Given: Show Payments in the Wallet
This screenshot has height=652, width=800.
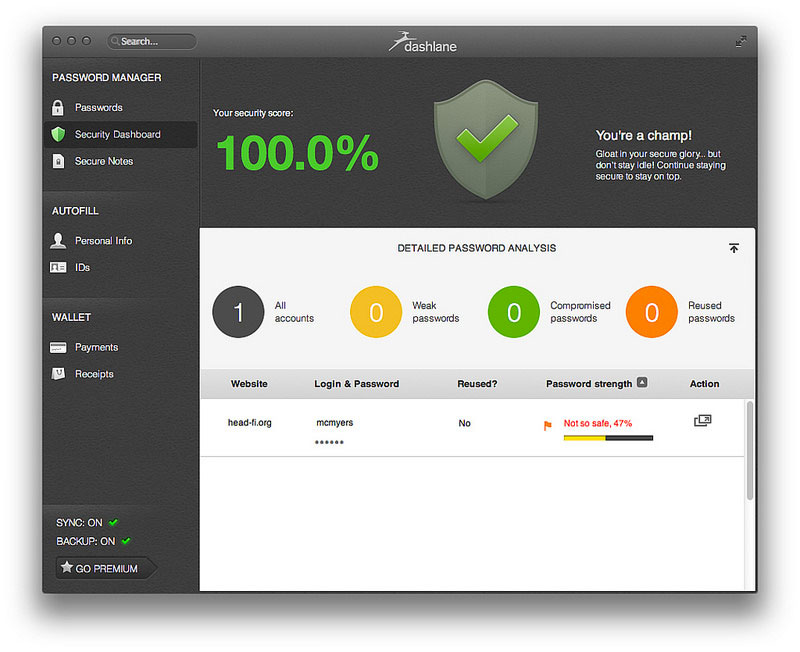Looking at the screenshot, I should (120, 347).
